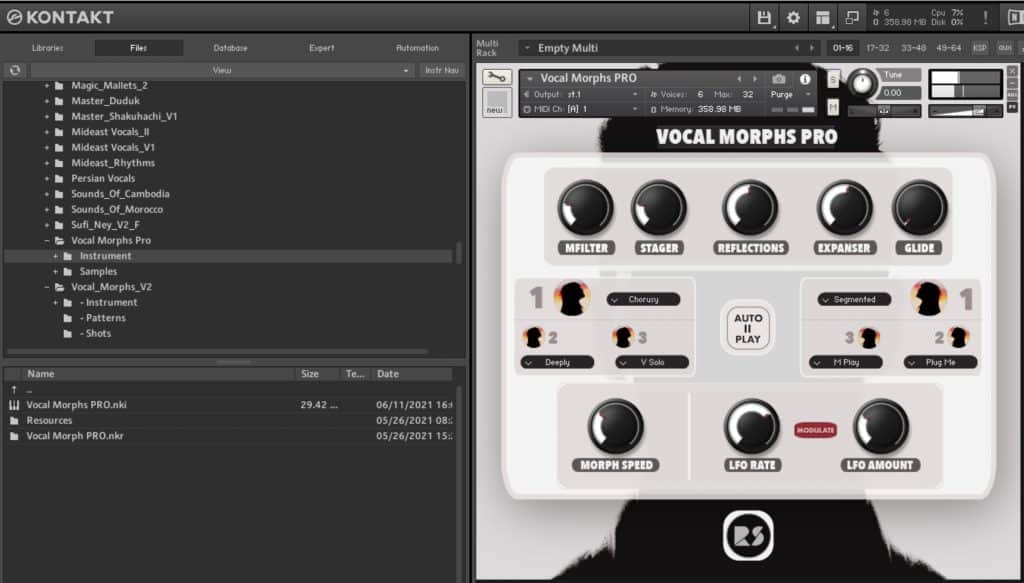Click the RS logo at bottom
The width and height of the screenshot is (1024, 583).
(x=748, y=535)
